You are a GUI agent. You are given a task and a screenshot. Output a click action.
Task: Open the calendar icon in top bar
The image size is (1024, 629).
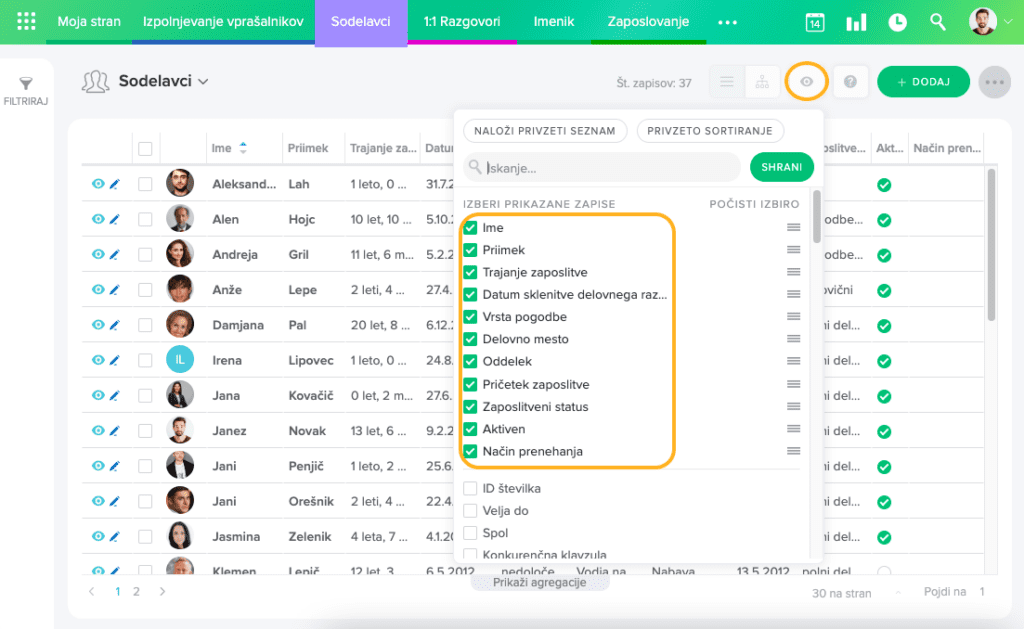point(815,22)
